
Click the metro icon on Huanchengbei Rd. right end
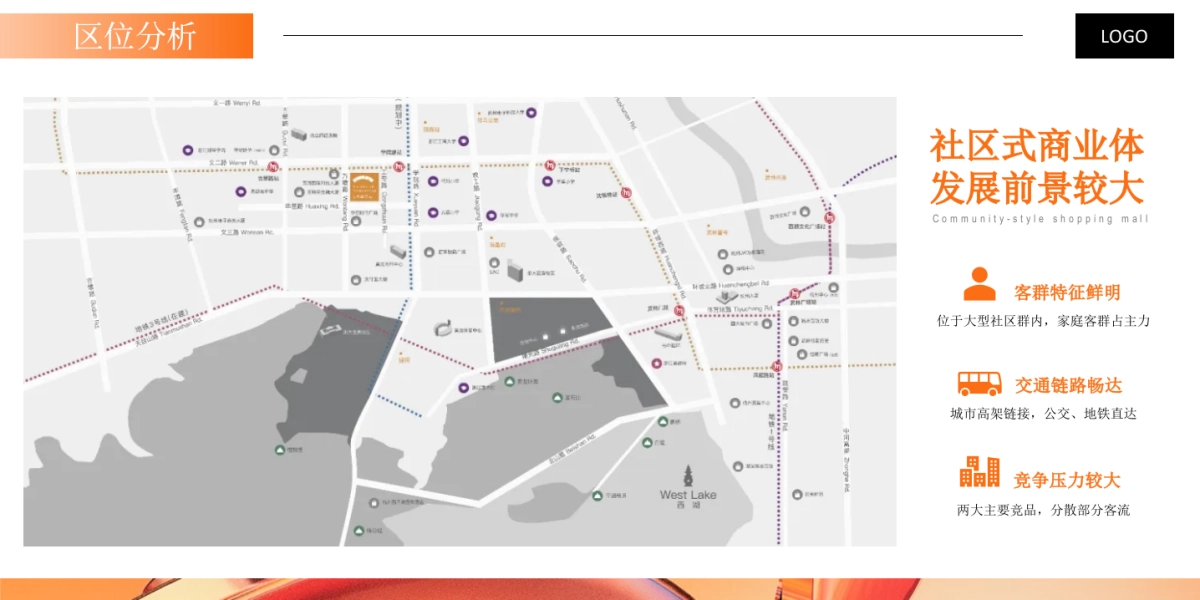point(795,294)
